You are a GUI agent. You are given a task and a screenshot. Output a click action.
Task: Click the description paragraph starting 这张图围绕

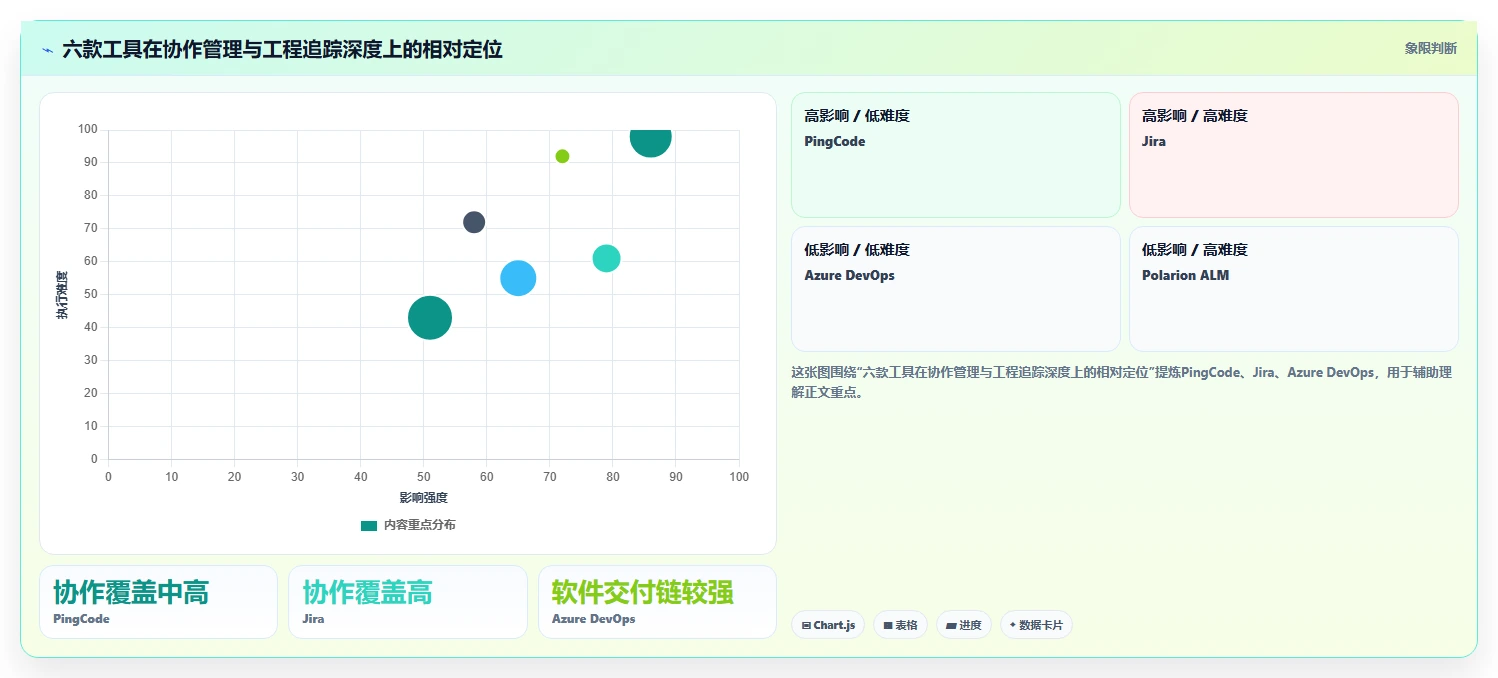pyautogui.click(x=1121, y=382)
